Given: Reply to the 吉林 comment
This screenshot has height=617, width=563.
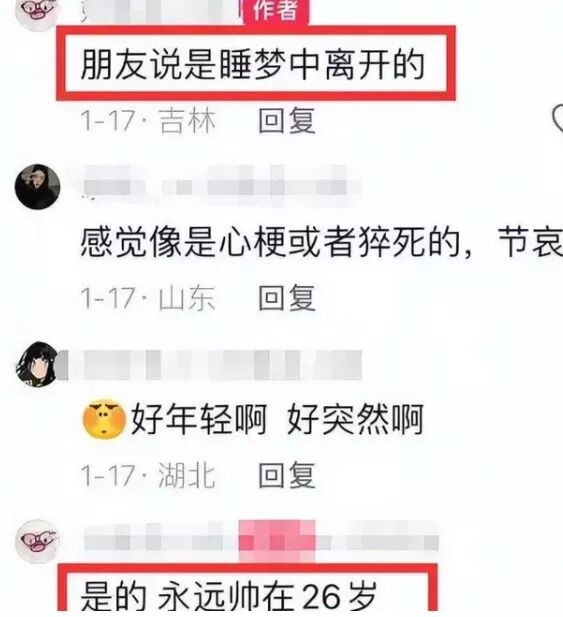Looking at the screenshot, I should pos(287,120).
